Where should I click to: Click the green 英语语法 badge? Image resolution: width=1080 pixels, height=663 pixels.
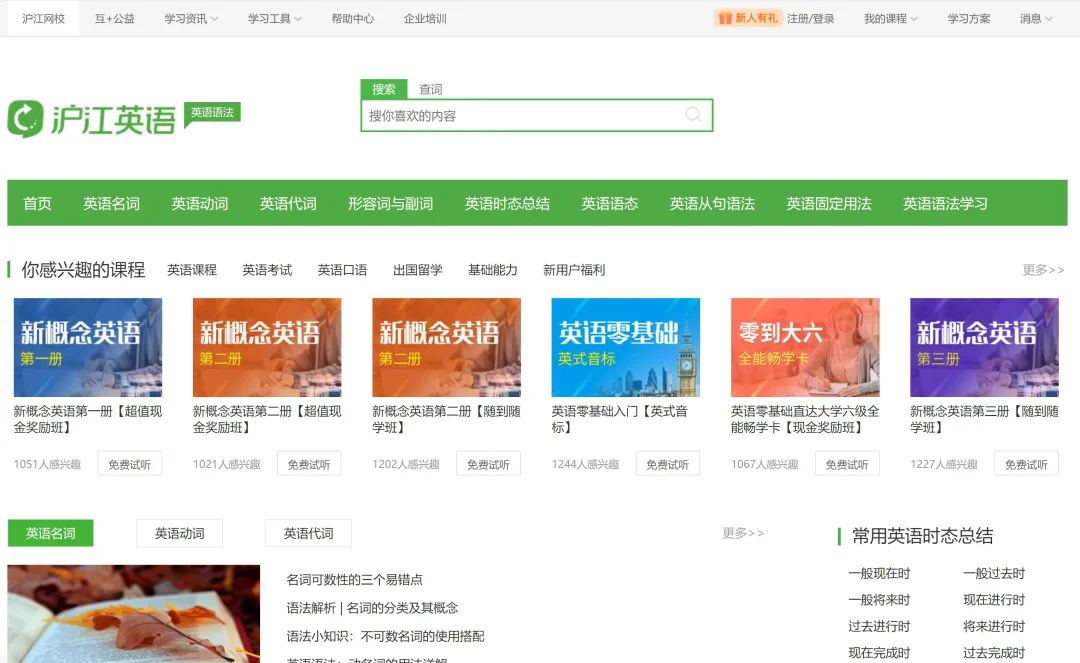tap(212, 113)
